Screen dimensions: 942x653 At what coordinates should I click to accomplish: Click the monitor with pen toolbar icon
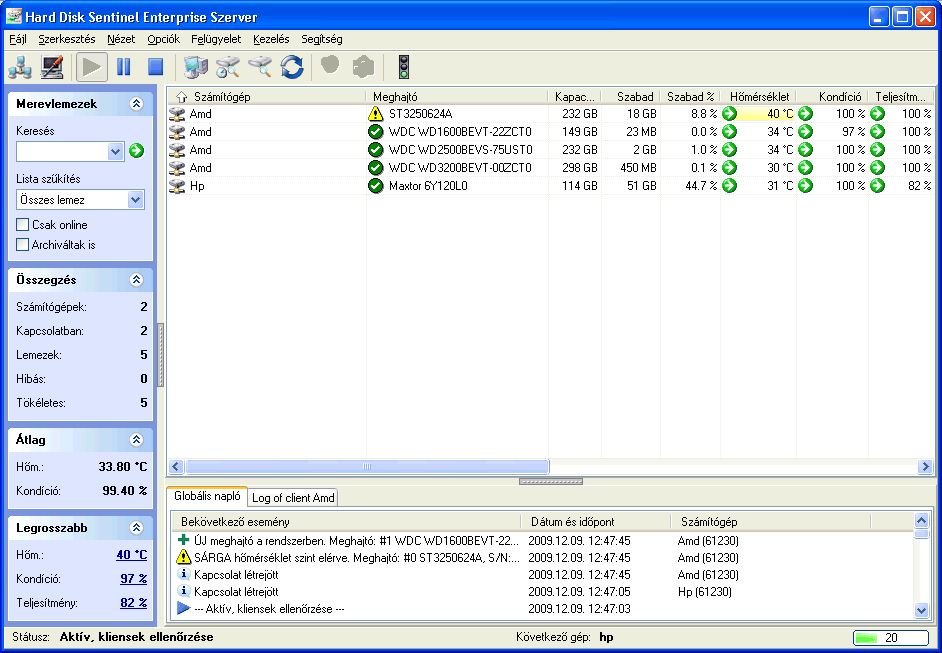[52, 67]
